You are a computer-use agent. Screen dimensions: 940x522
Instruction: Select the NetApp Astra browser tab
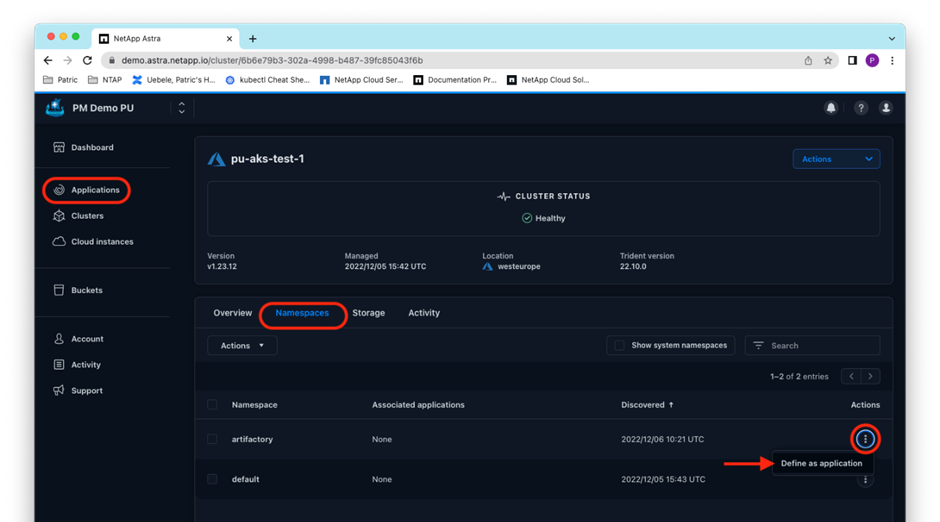166,38
